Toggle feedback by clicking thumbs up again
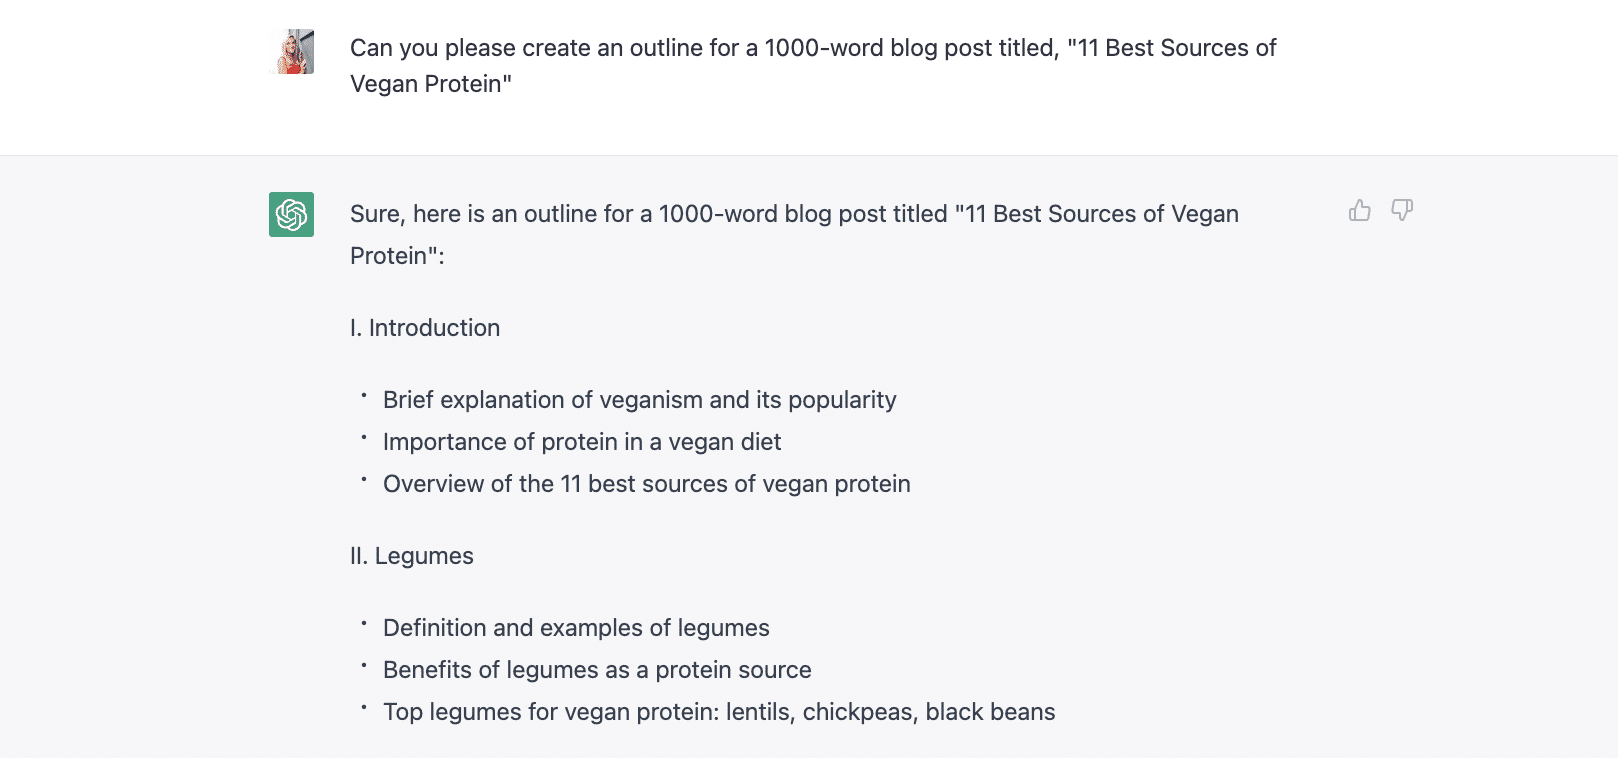Viewport: 1618px width, 758px height. tap(1359, 210)
